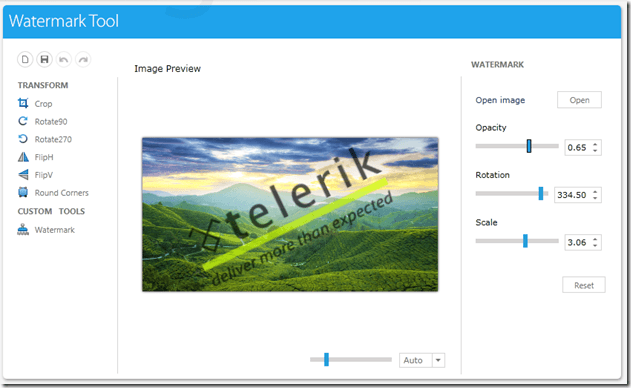Click the WATERMARK panel heading

(x=497, y=65)
